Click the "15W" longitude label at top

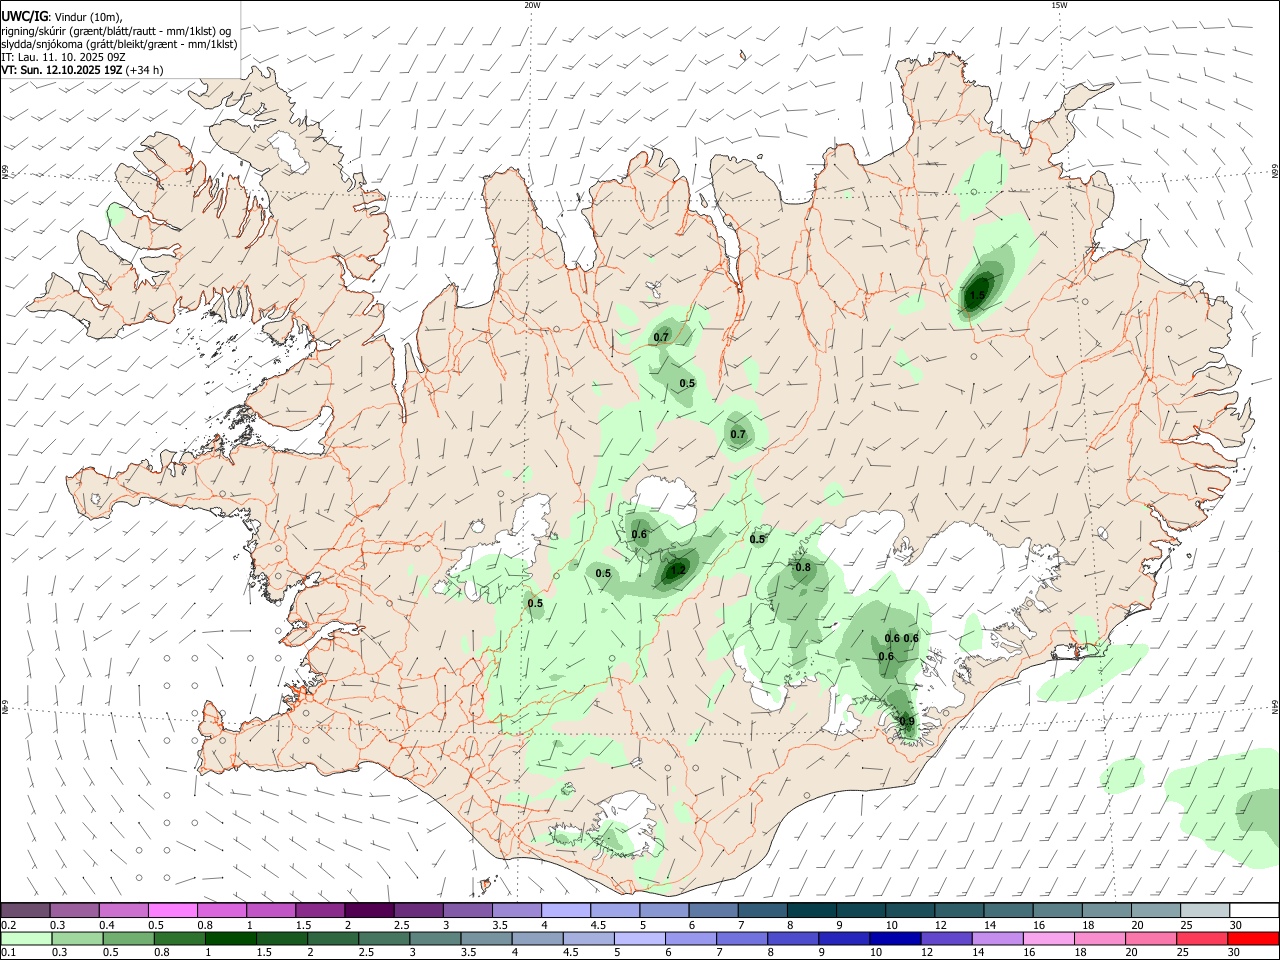(x=1059, y=5)
